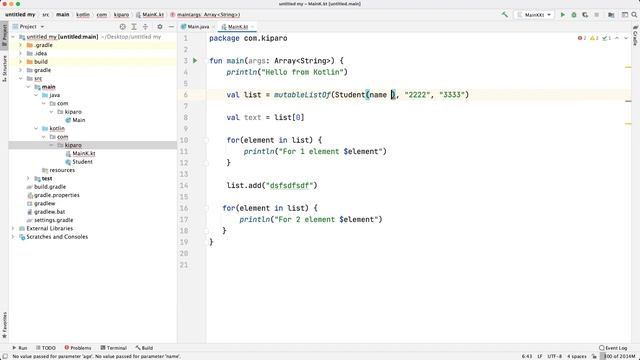This screenshot has width=640, height=360.
Task: Click the red errors indicator in the editor
Action: click(582, 38)
